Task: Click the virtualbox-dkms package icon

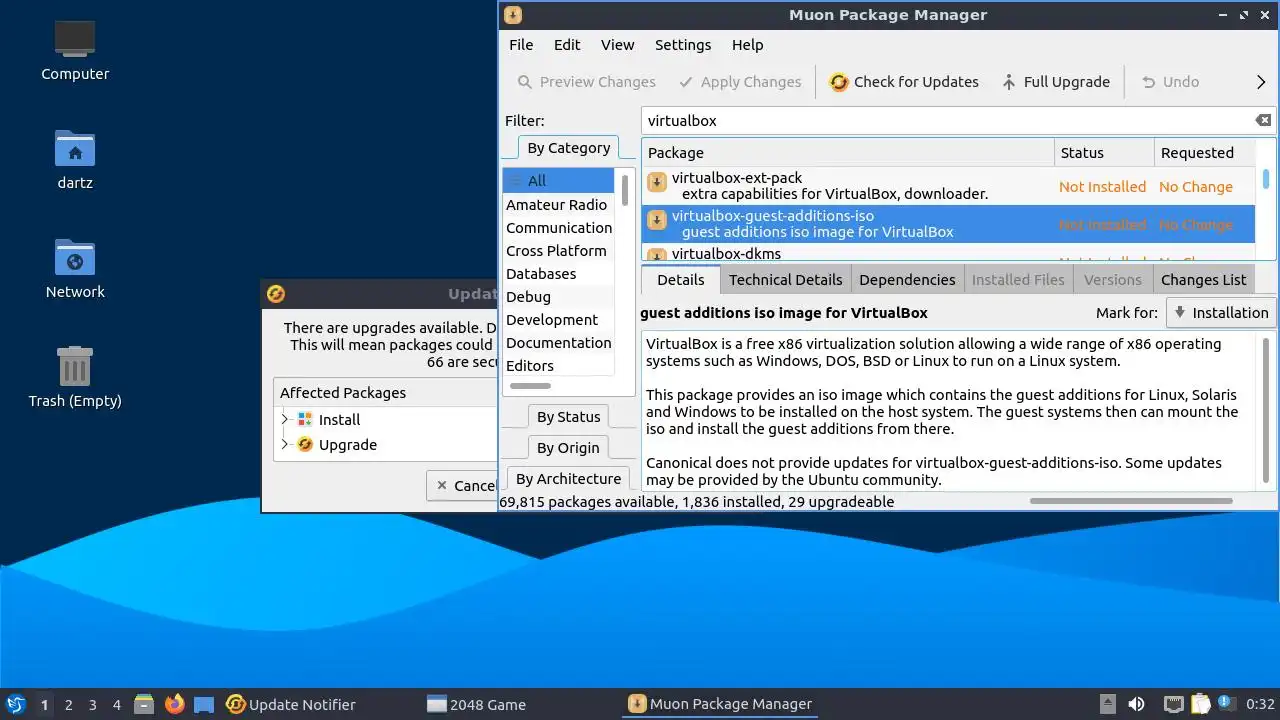Action: 657,256
